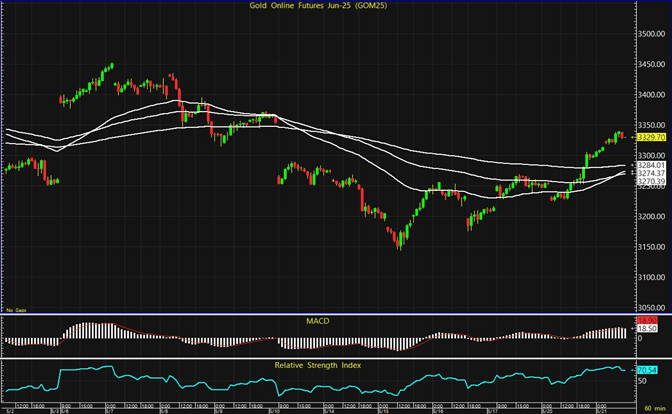Click the MACD indicator panel label
This screenshot has height=414, width=672.
(315, 320)
